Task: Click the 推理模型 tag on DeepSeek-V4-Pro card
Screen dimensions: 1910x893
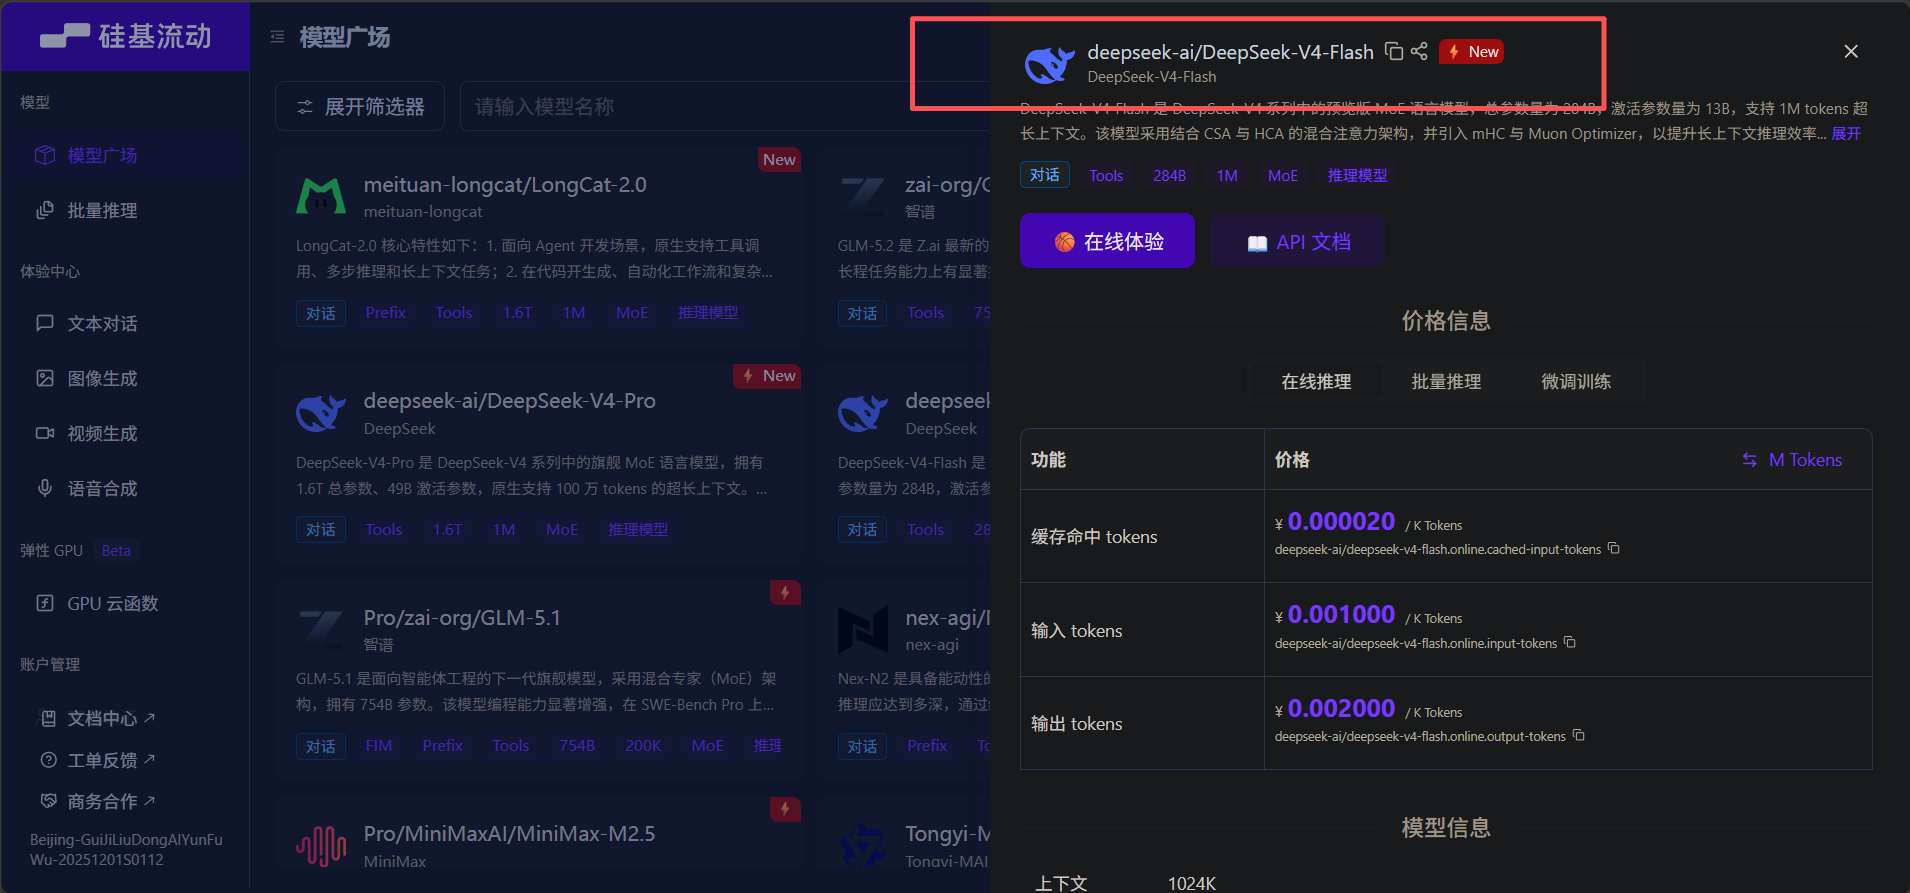Action: [638, 530]
